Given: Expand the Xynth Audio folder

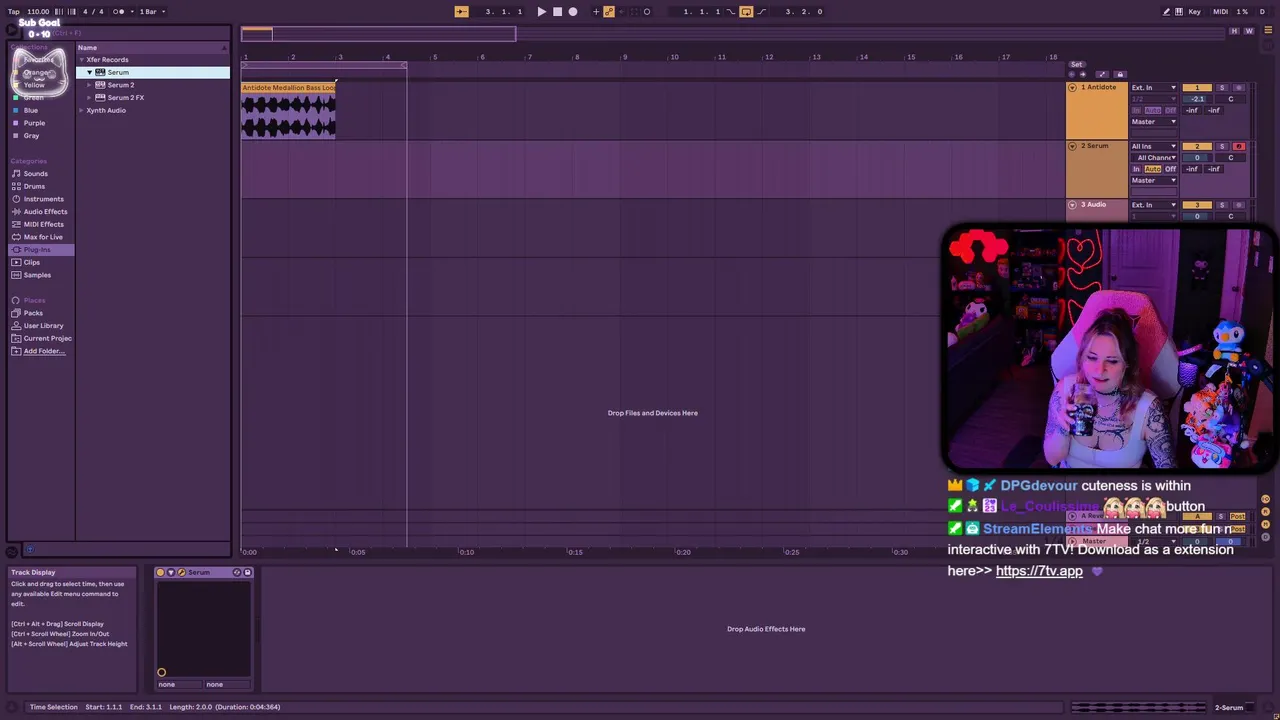Looking at the screenshot, I should [x=82, y=110].
